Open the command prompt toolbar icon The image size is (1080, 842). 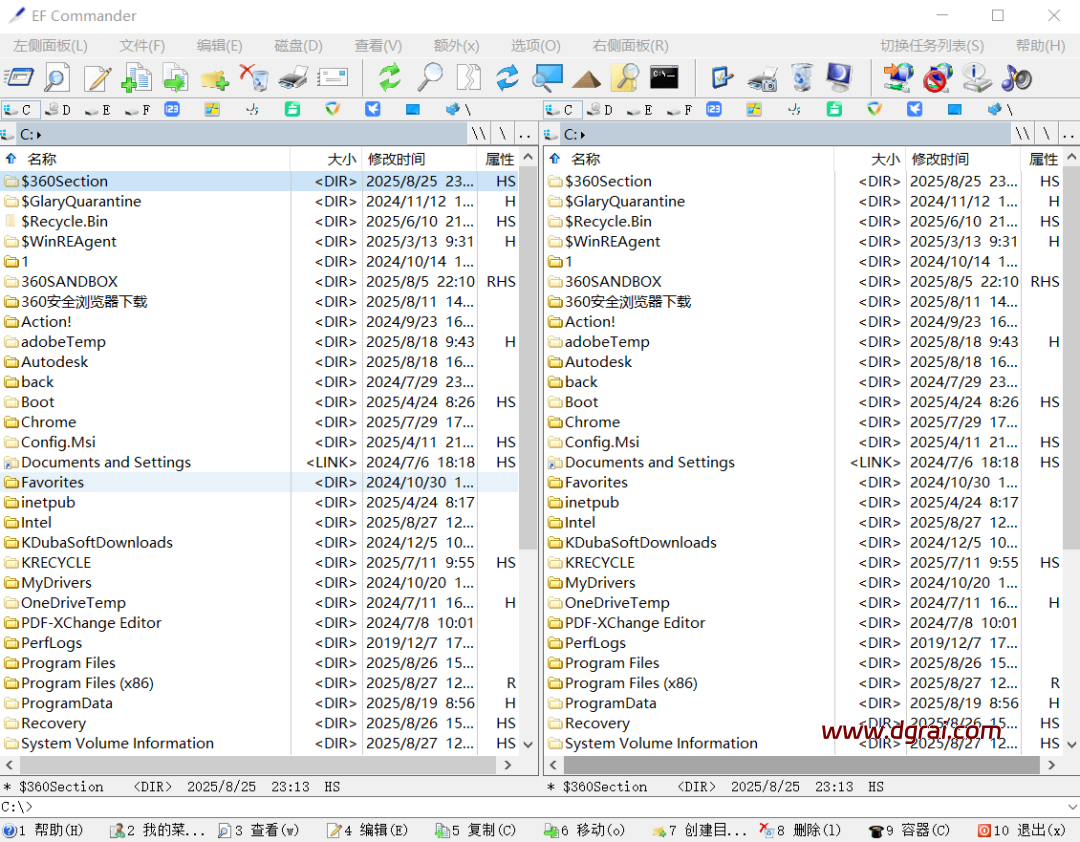[x=664, y=77]
